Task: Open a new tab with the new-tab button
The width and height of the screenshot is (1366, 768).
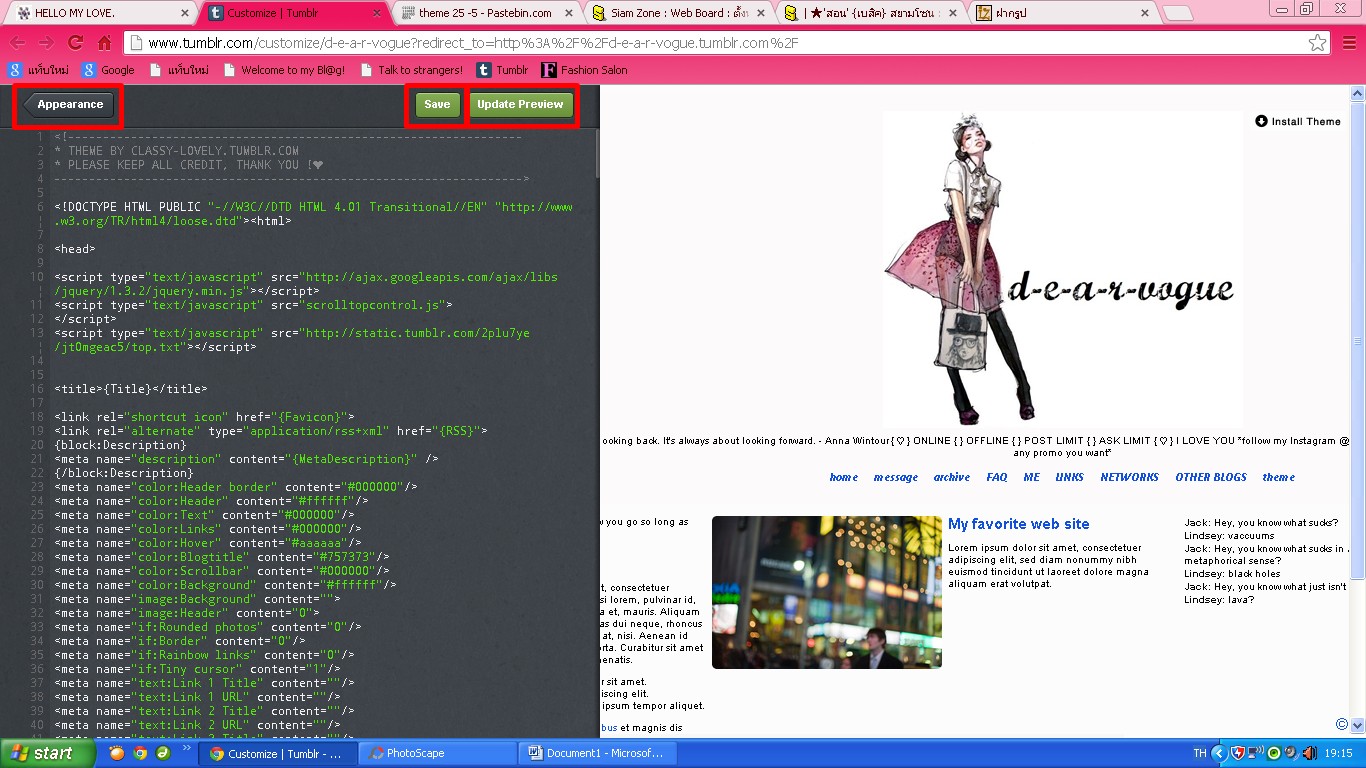Action: pyautogui.click(x=1179, y=13)
